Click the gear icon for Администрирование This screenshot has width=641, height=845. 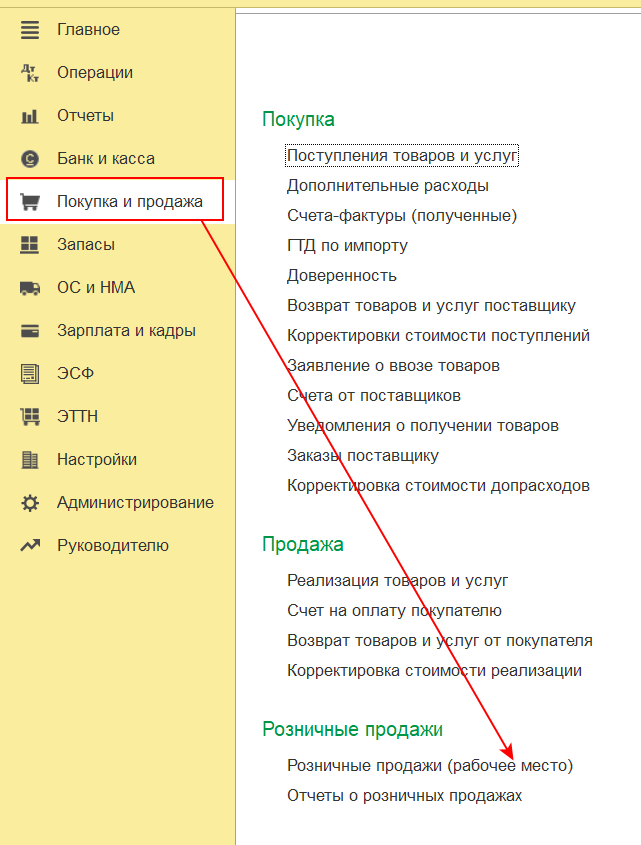(30, 503)
